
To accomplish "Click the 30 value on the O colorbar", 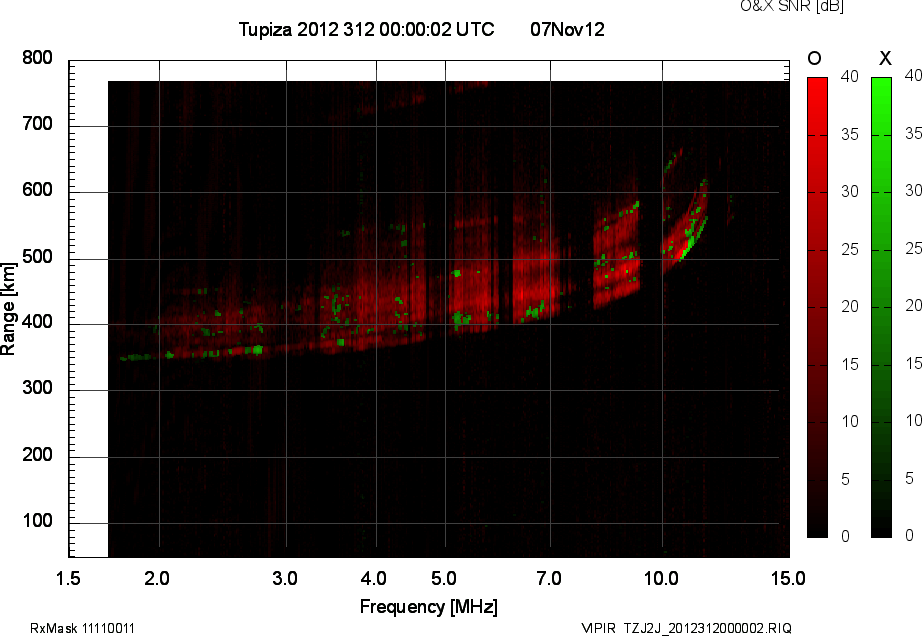I will pyautogui.click(x=850, y=191).
